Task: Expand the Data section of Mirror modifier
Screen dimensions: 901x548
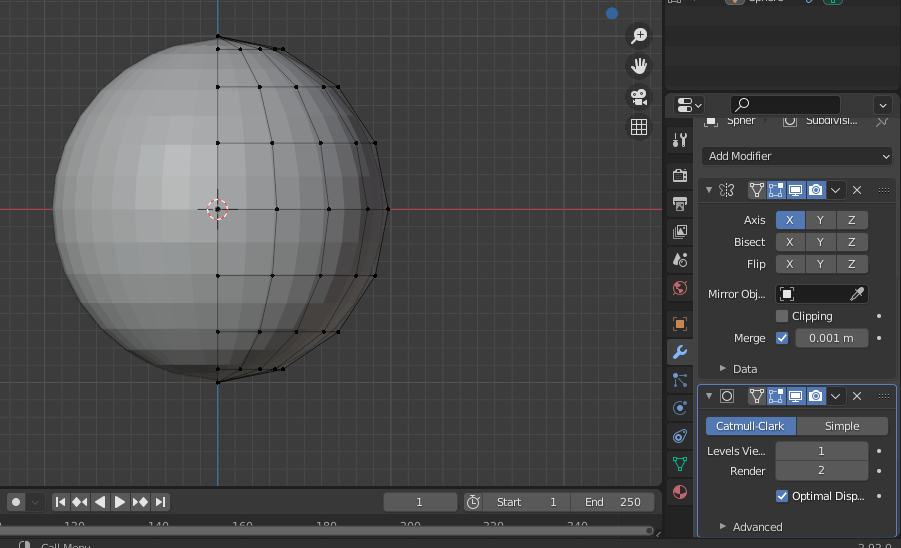Action: click(738, 369)
